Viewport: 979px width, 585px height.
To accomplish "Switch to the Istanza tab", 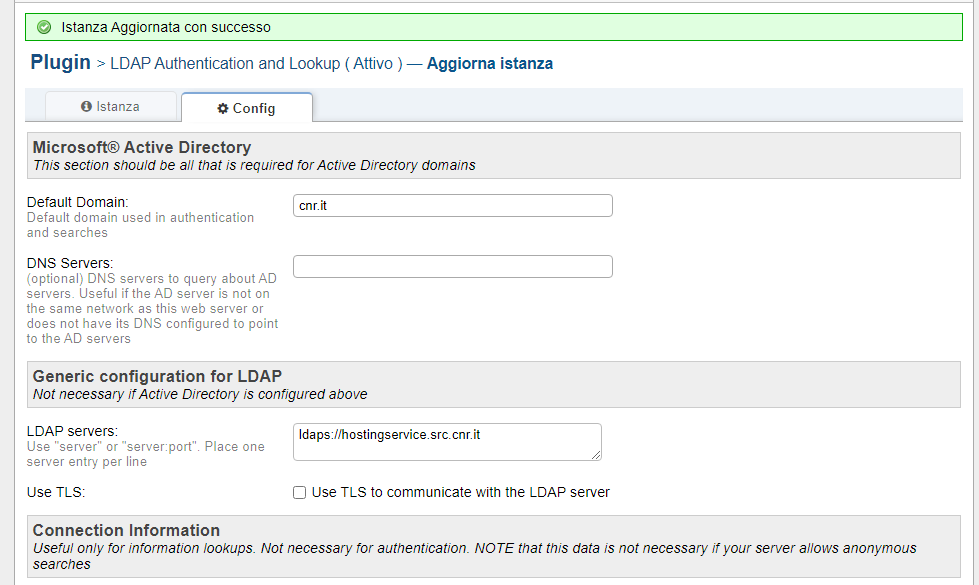I will coord(111,106).
